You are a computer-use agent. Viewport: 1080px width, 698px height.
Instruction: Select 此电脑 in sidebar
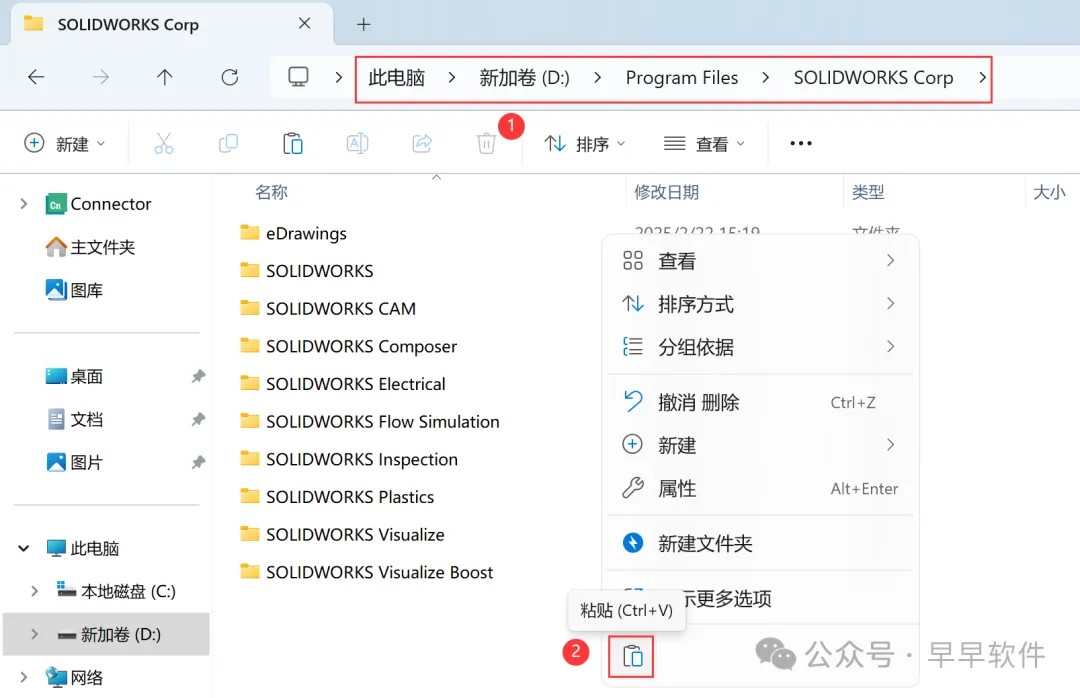(x=83, y=548)
